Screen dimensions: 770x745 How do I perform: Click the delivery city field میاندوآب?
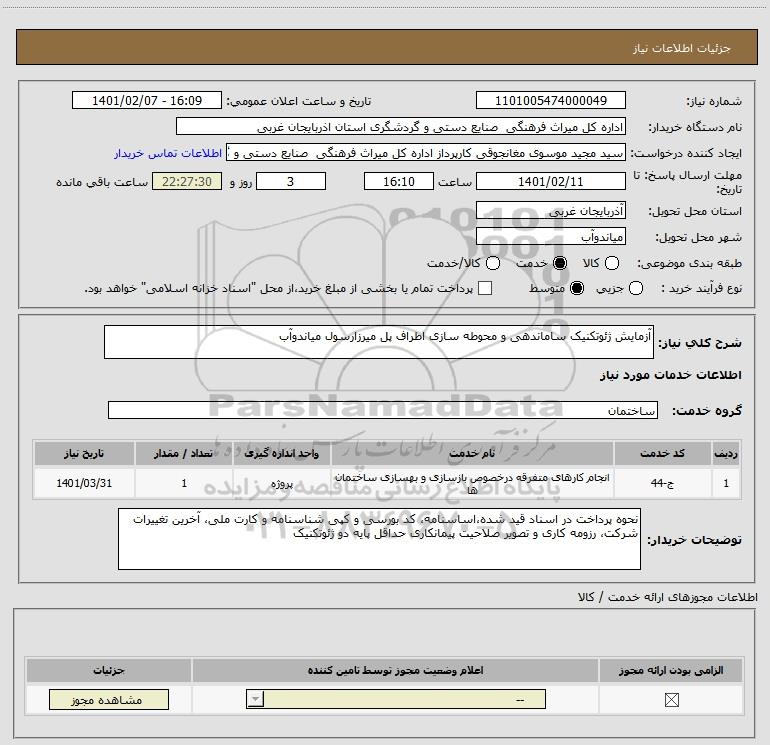click(550, 237)
